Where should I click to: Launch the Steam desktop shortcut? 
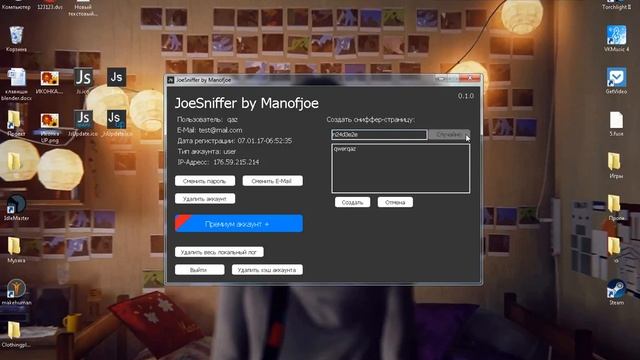[616, 292]
